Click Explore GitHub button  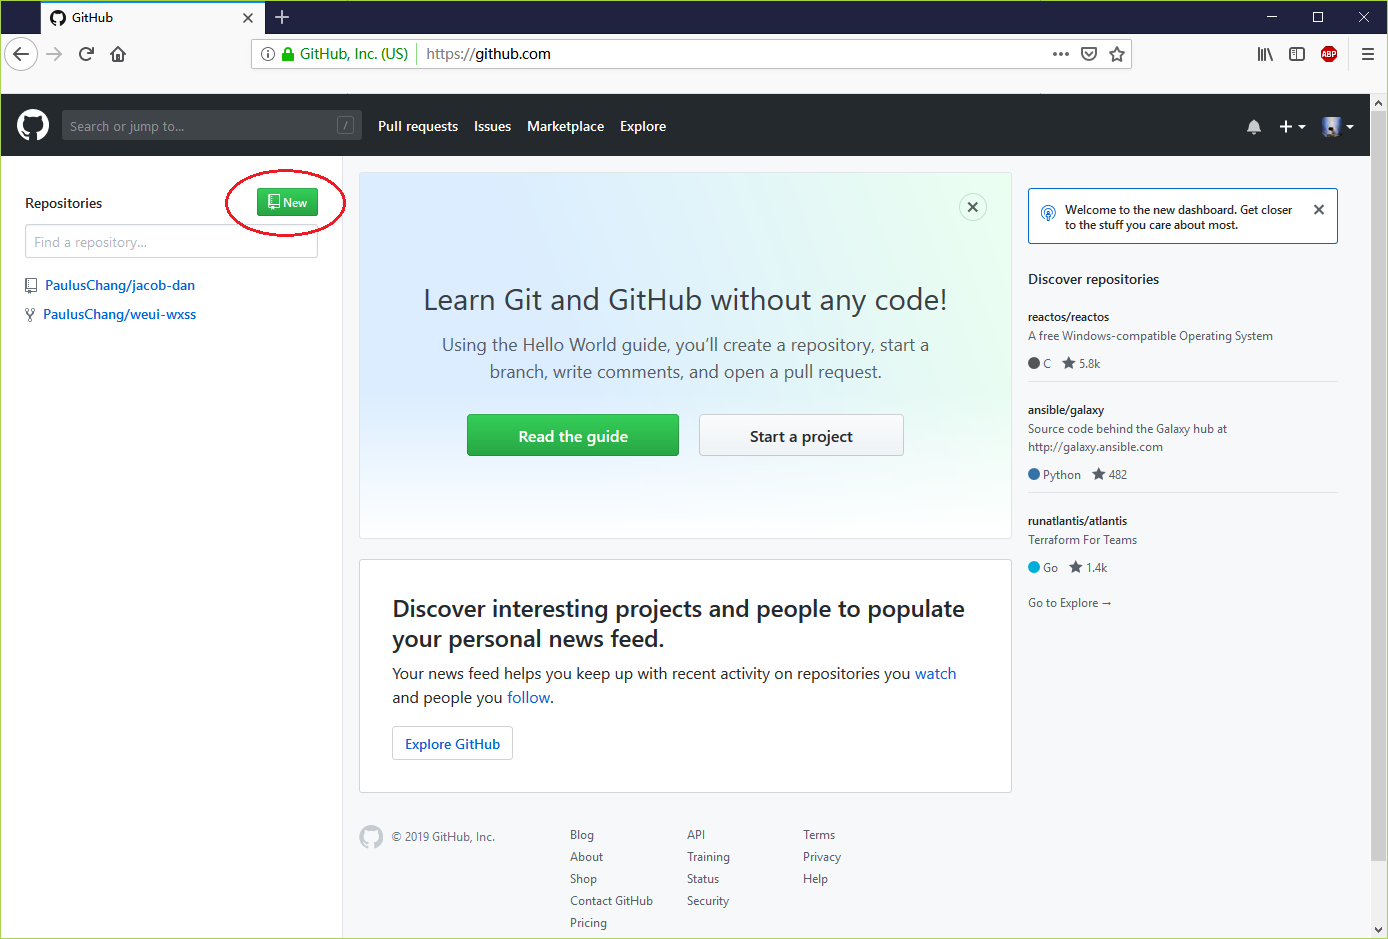[452, 743]
